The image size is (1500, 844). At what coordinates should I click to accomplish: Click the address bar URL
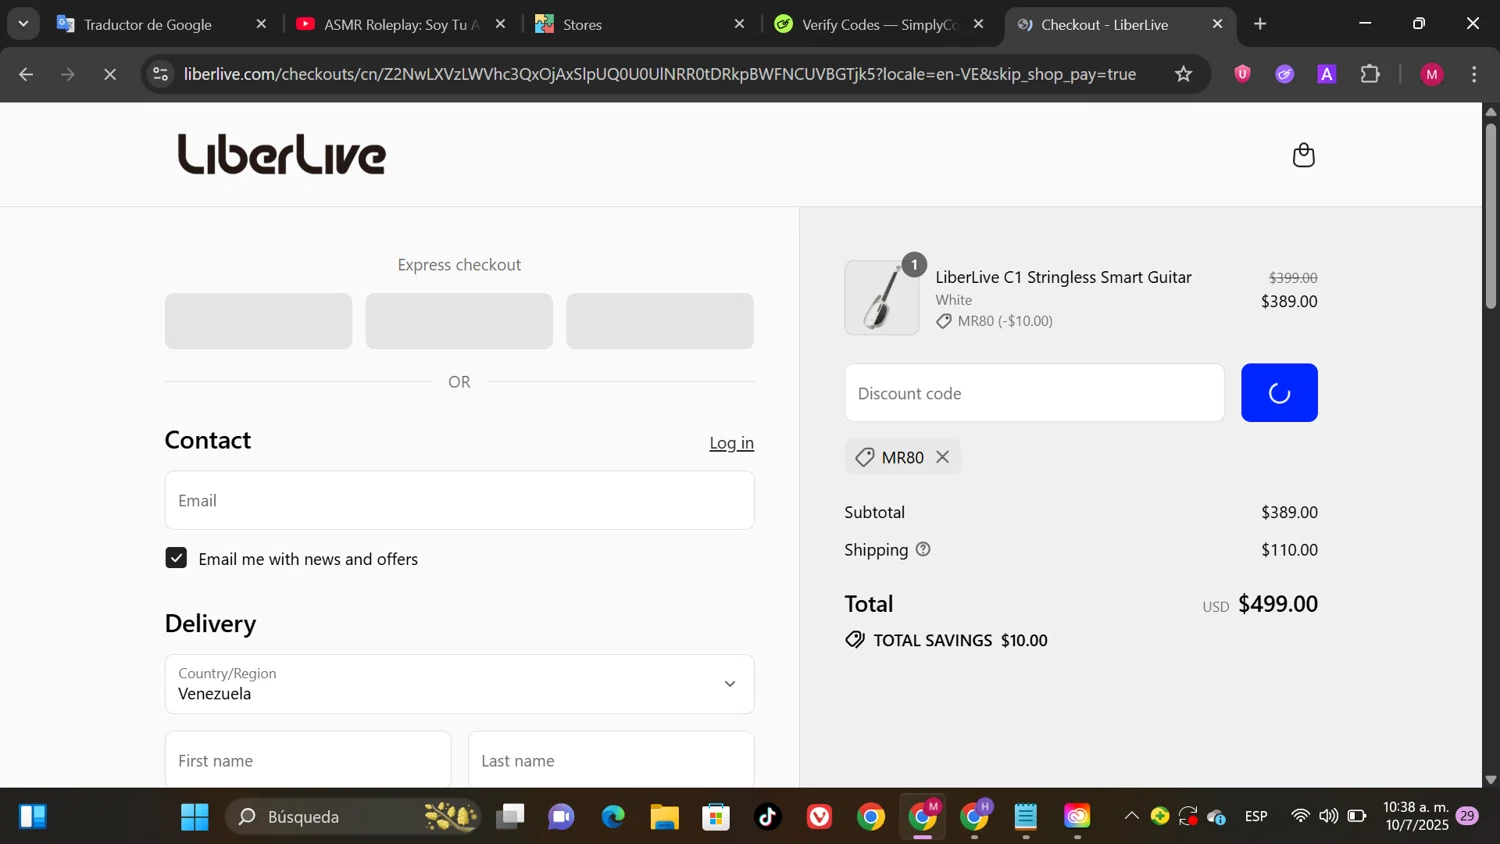[660, 74]
